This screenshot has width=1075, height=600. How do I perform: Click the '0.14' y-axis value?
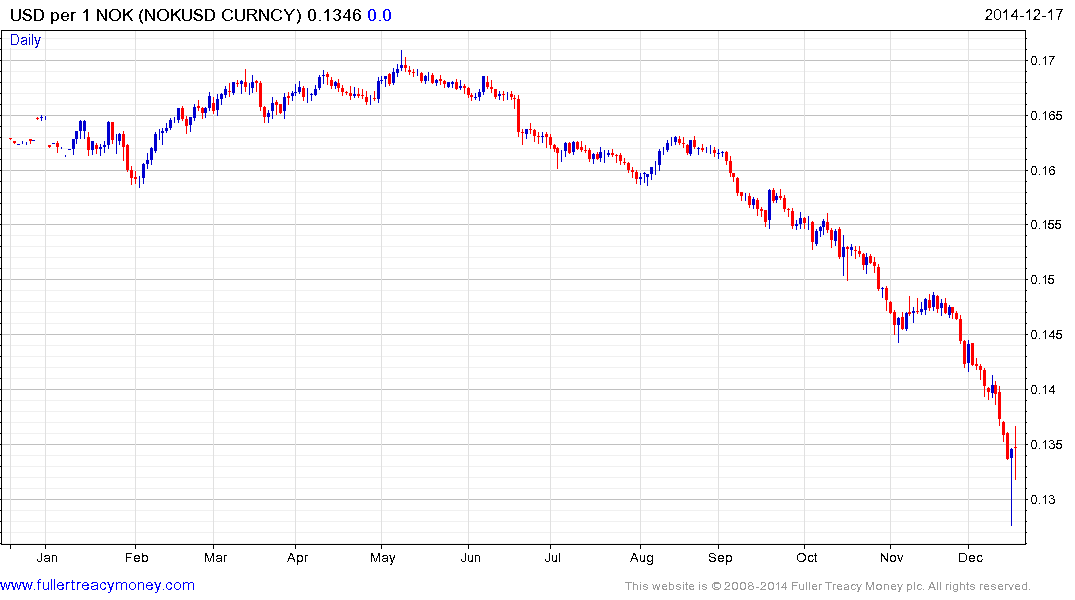pos(1043,389)
